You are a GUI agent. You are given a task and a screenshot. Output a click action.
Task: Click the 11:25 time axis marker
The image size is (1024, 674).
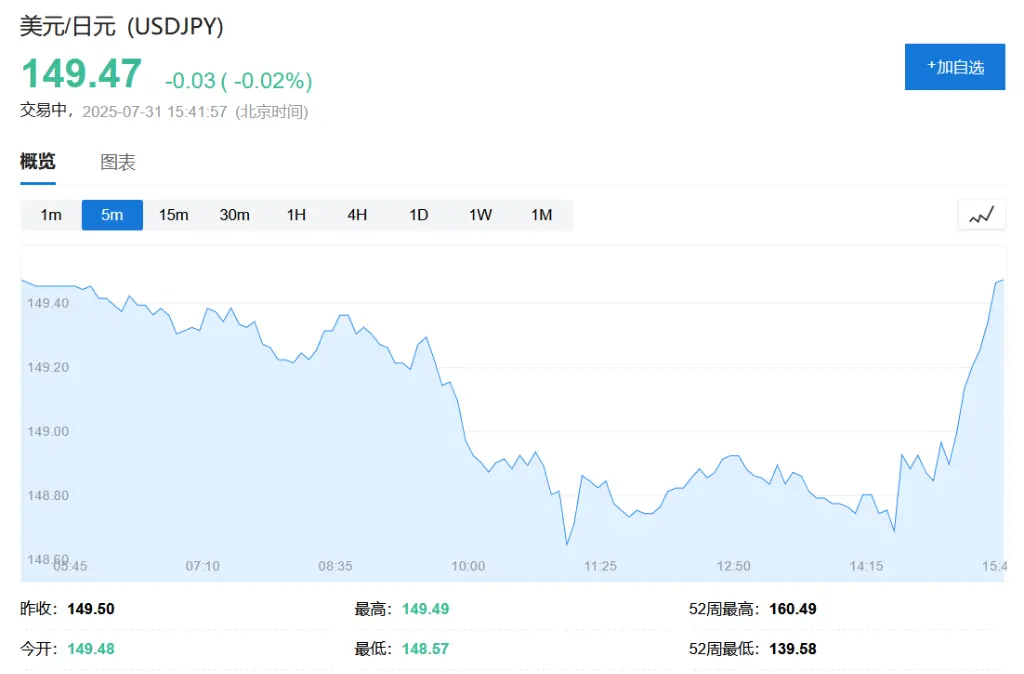click(x=600, y=566)
